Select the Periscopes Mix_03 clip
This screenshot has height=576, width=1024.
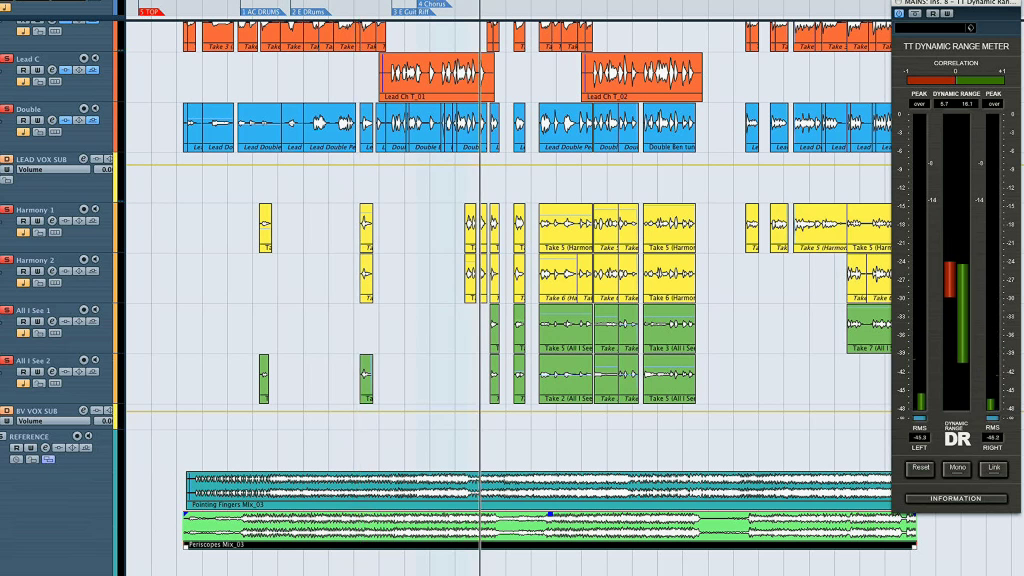coord(550,530)
